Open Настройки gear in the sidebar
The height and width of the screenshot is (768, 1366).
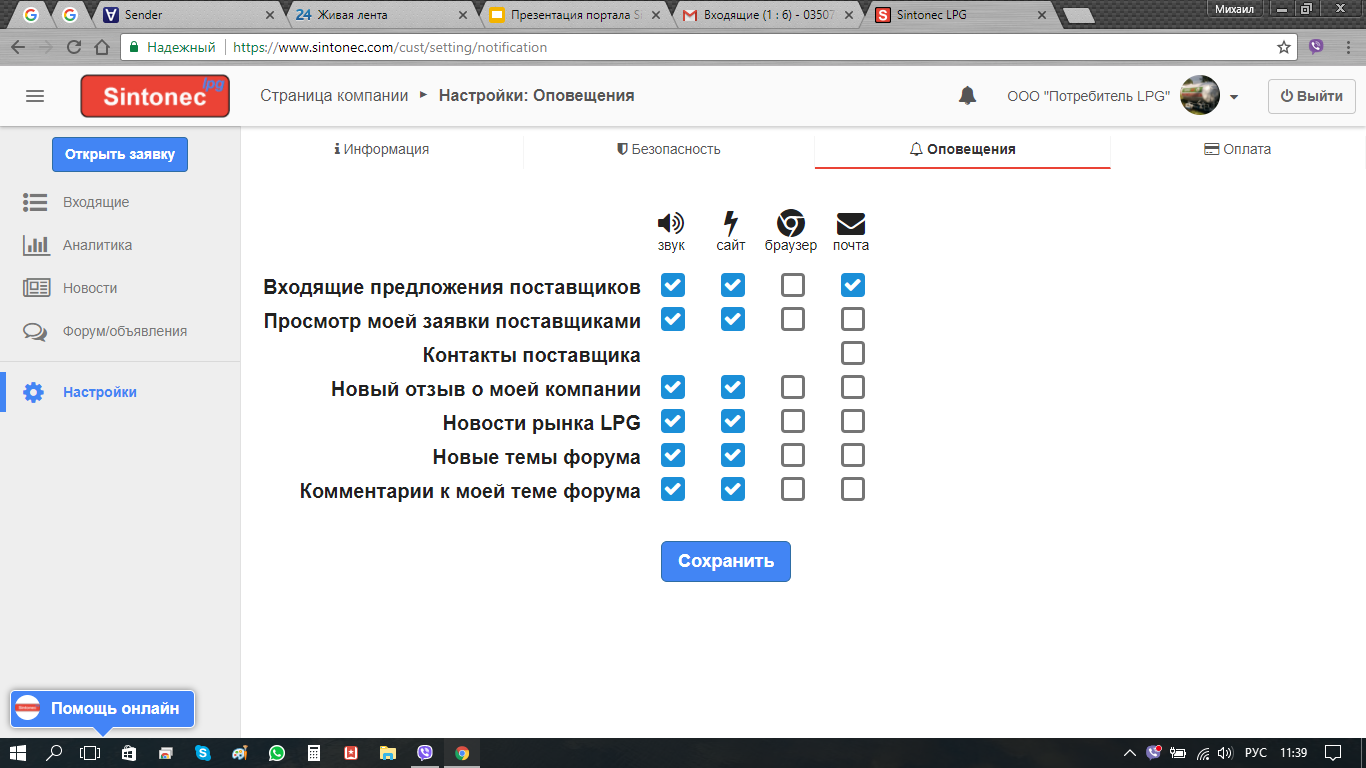(x=34, y=392)
